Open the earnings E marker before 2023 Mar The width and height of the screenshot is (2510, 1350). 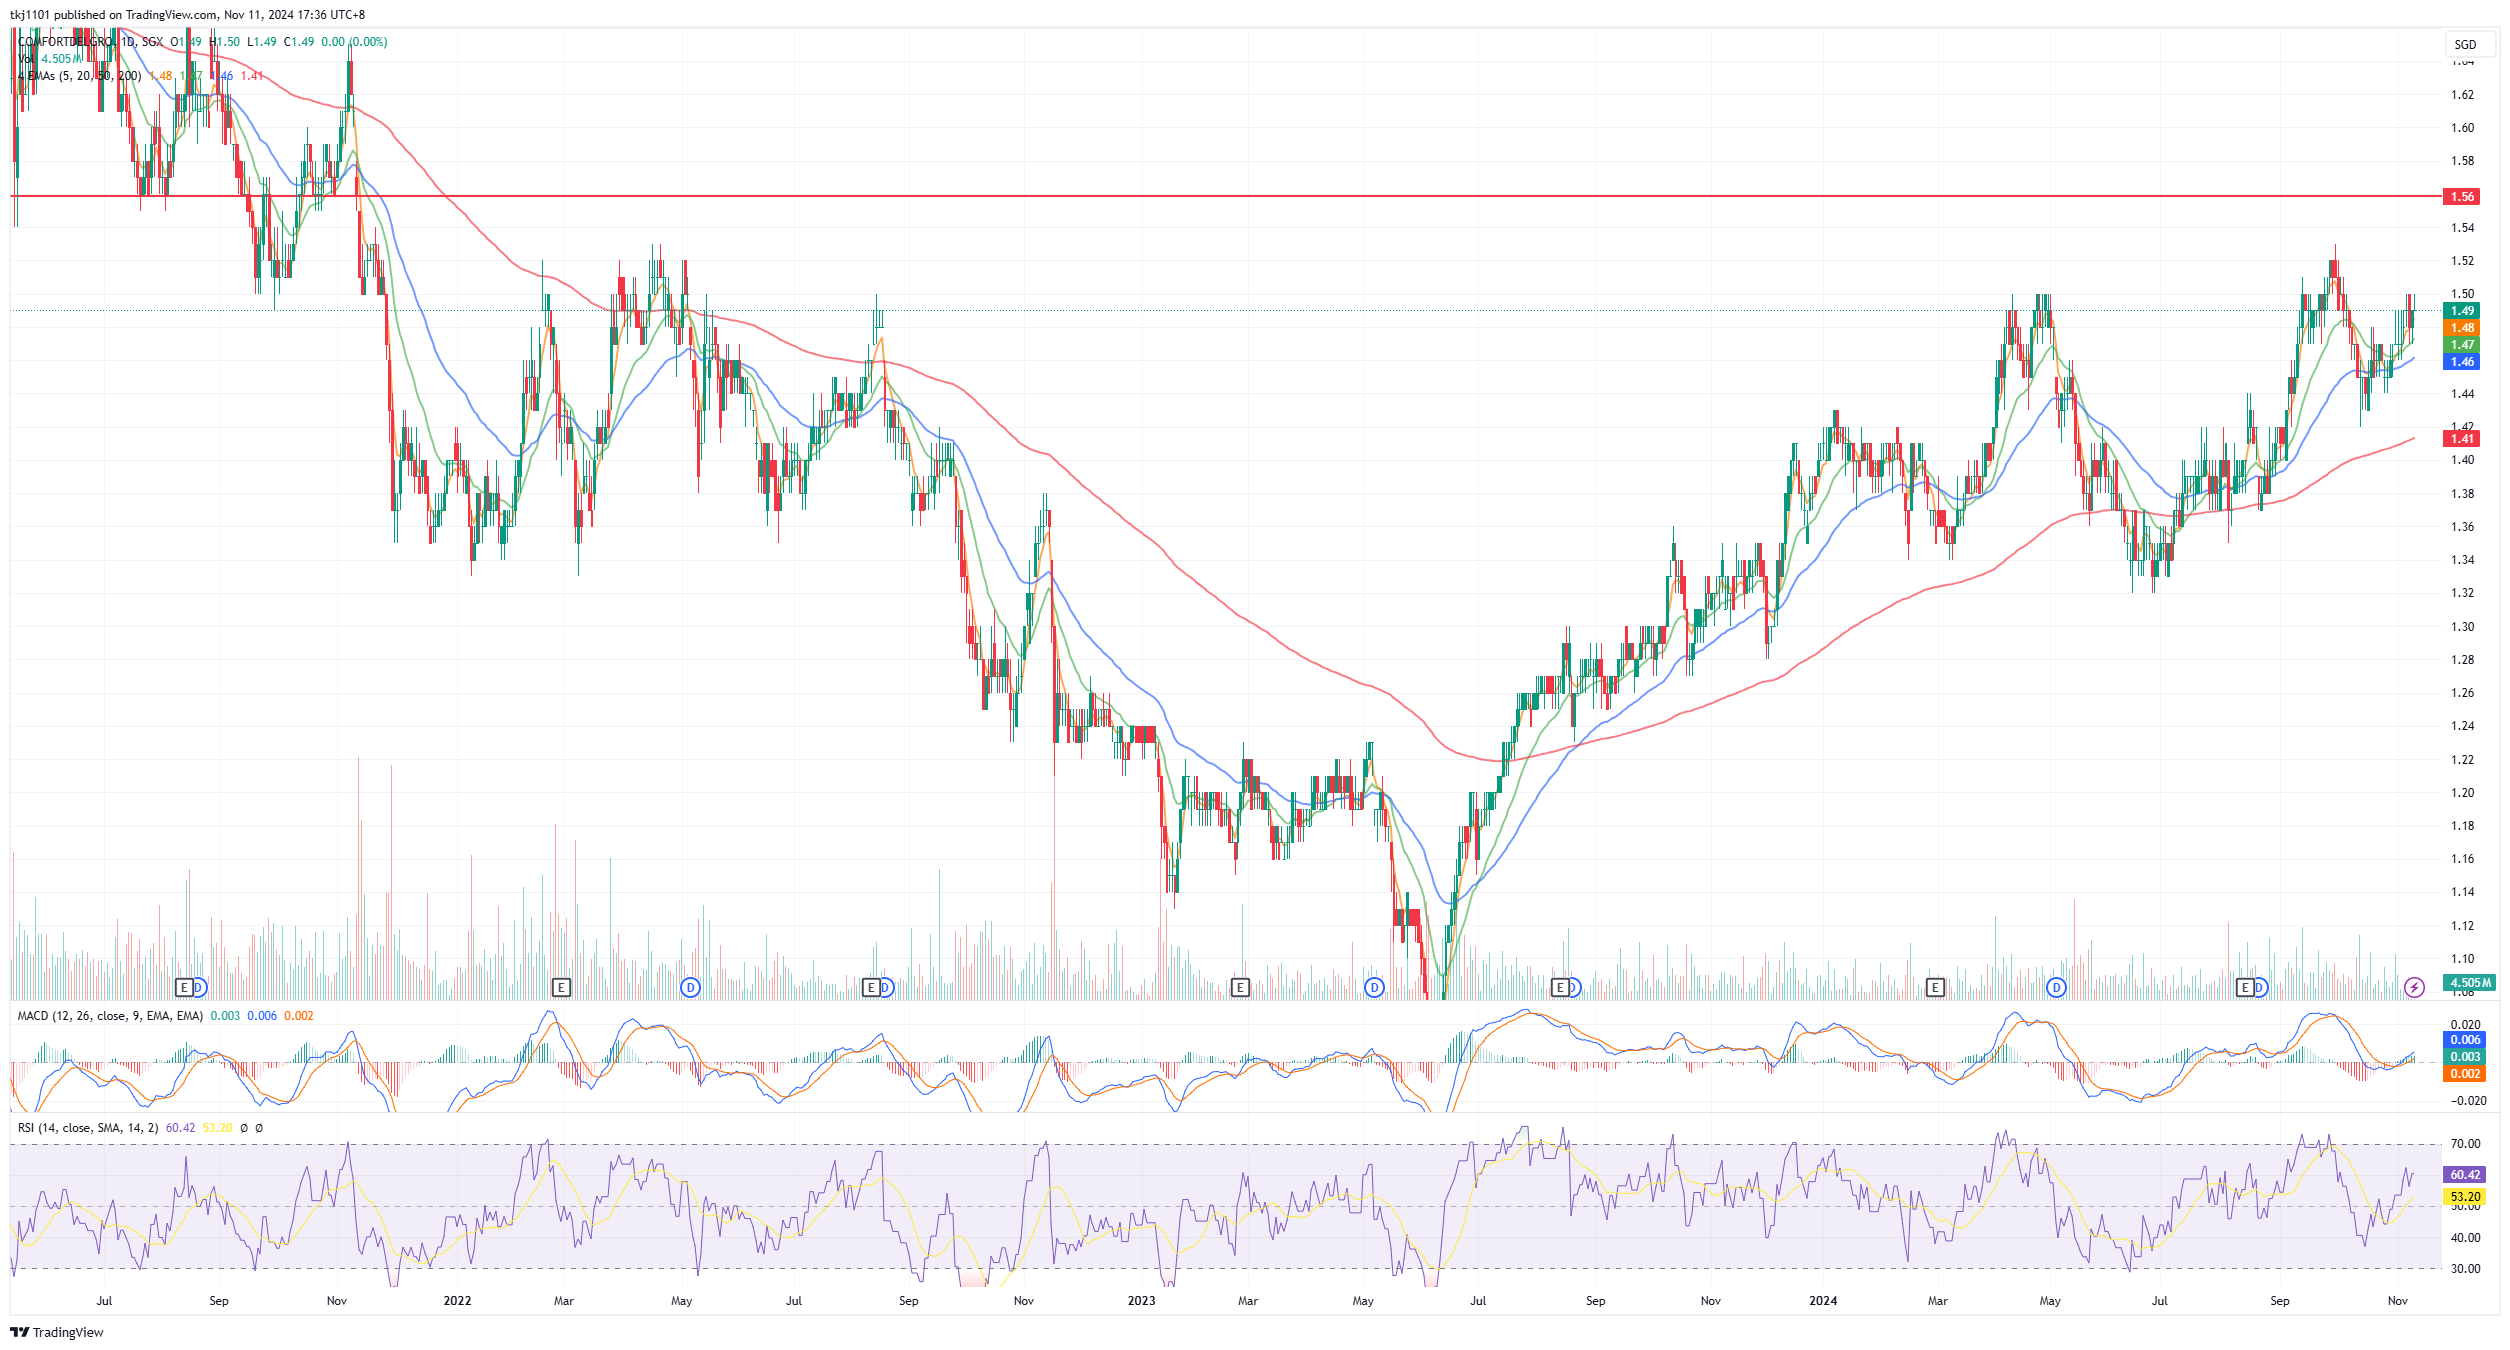[x=1240, y=988]
